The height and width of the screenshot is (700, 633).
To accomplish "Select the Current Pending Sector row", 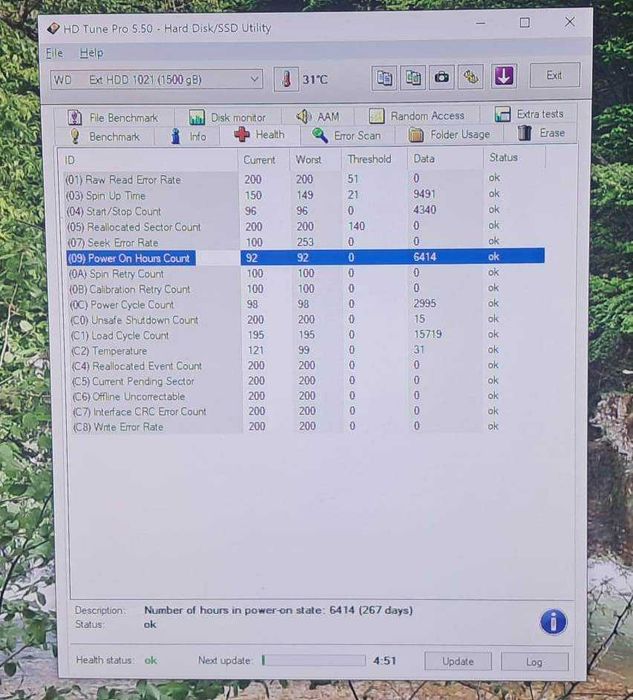I will point(307,381).
